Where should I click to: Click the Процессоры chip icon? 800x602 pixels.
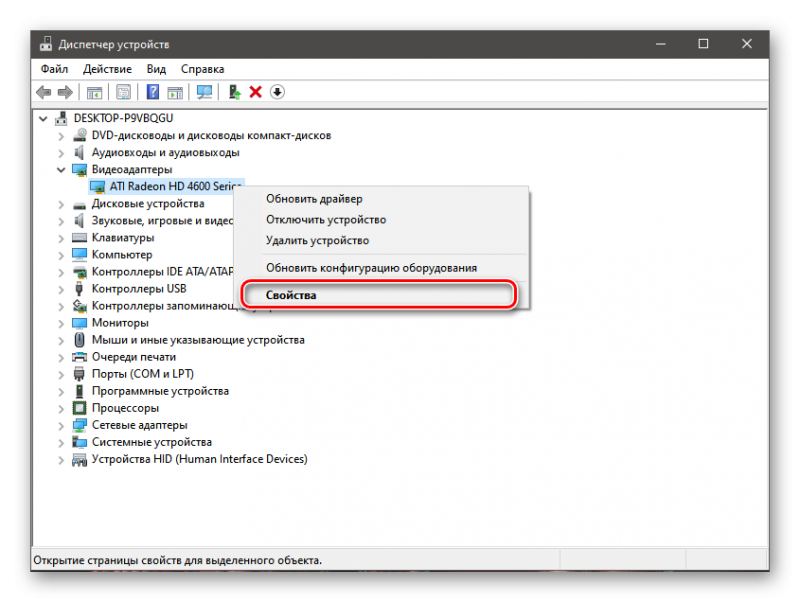tap(80, 408)
